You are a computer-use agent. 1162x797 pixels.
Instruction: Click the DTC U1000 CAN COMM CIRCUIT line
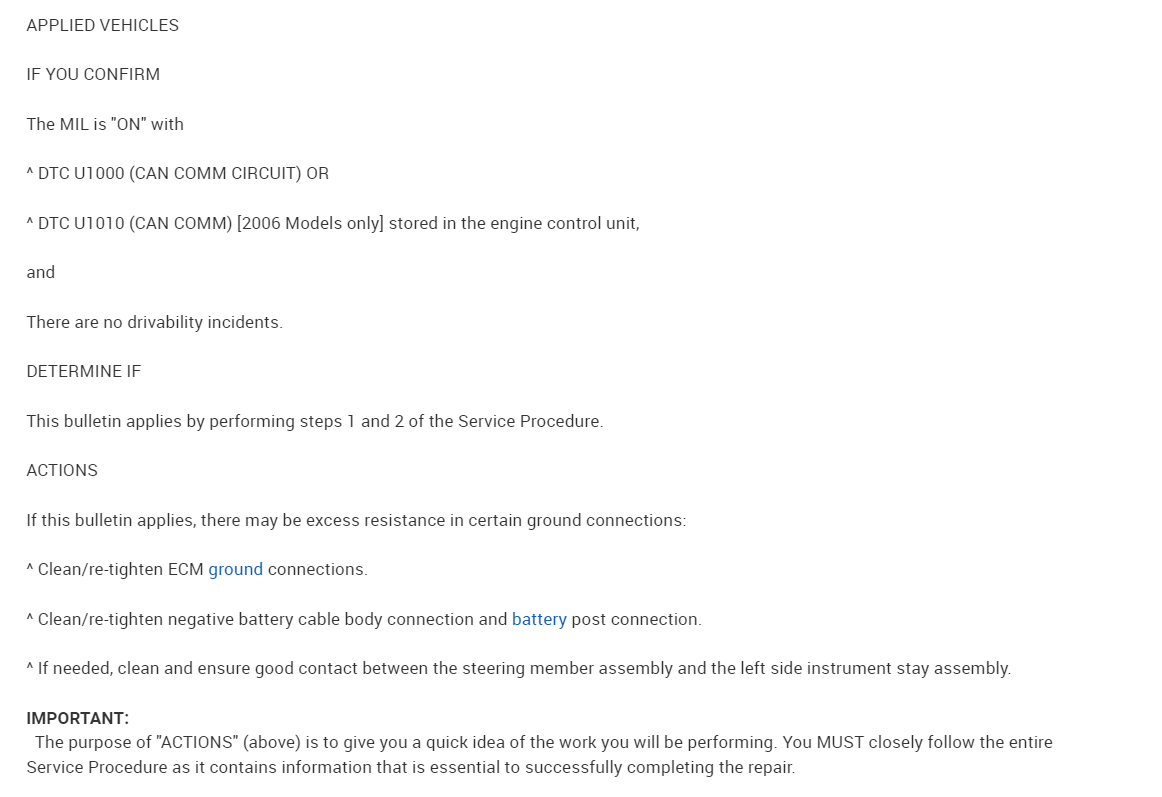coord(177,174)
